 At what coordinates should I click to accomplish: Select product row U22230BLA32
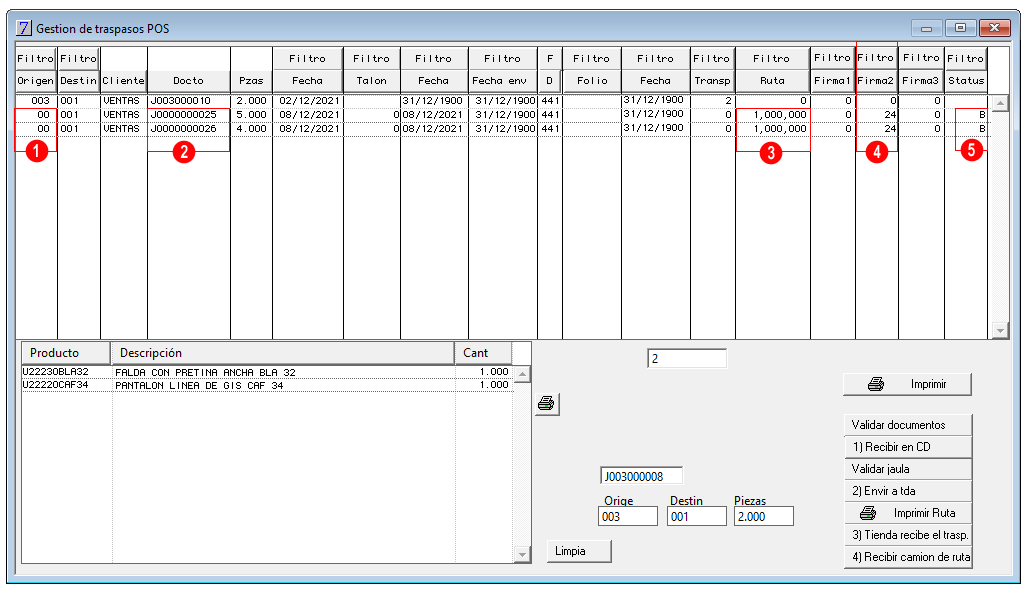tap(267, 372)
